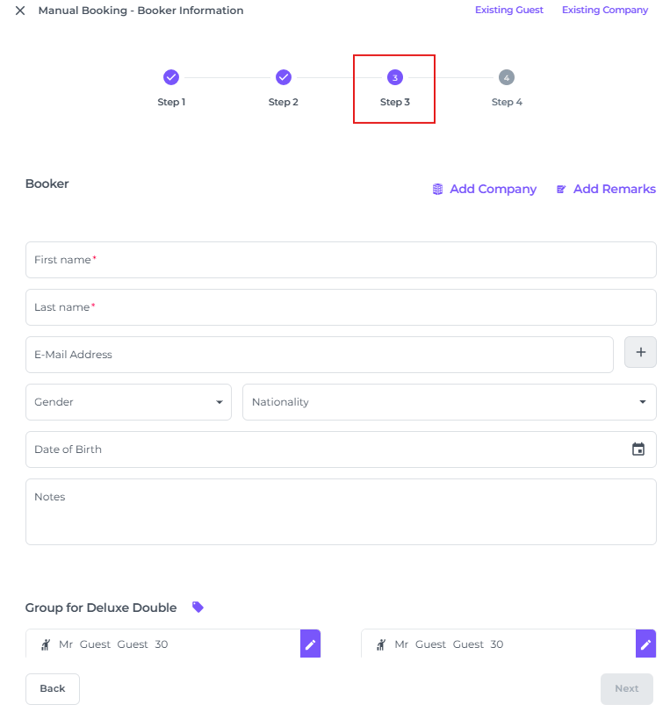Edit the first guest with pencil icon
The image size is (670, 712).
point(310,644)
